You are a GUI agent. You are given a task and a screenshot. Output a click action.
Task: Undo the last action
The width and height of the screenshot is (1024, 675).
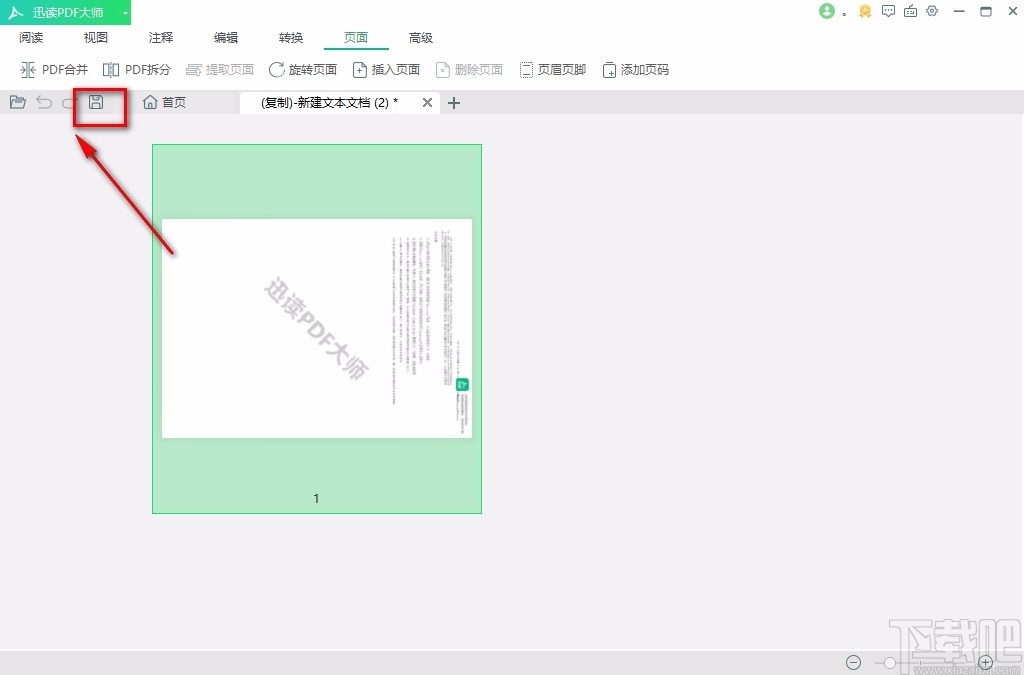[x=42, y=102]
